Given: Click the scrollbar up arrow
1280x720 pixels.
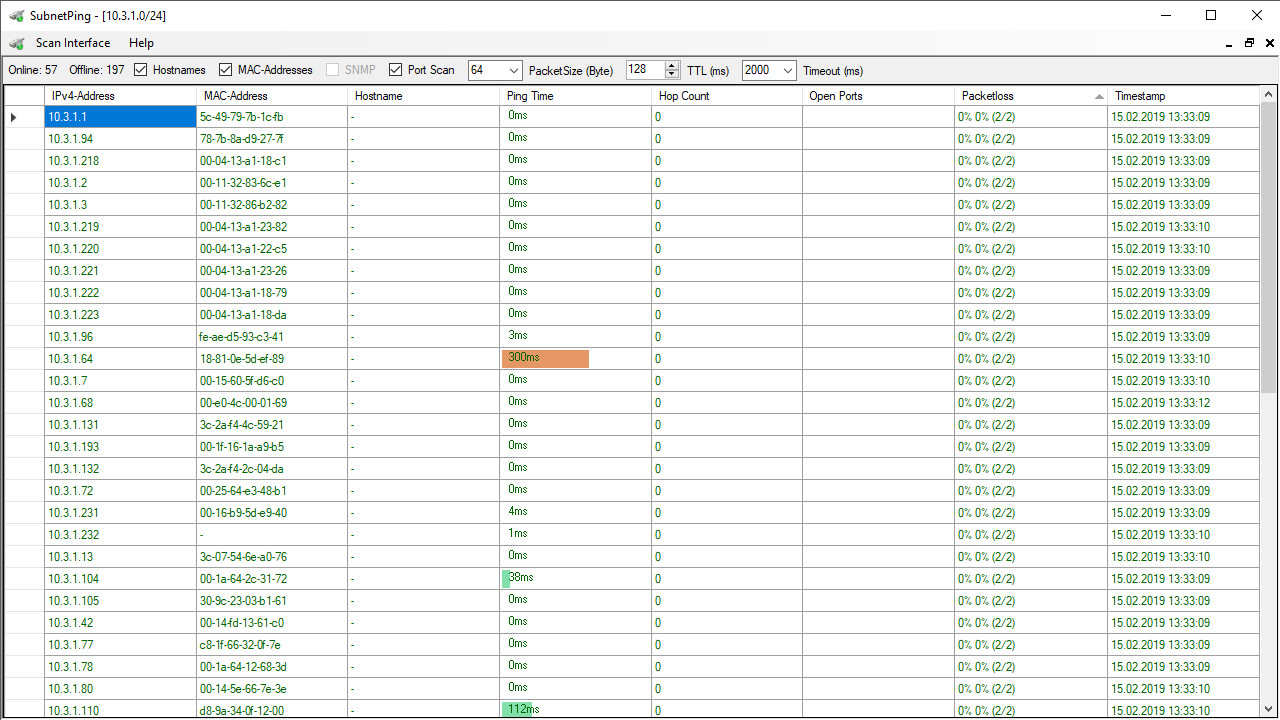Looking at the screenshot, I should pyautogui.click(x=1269, y=95).
